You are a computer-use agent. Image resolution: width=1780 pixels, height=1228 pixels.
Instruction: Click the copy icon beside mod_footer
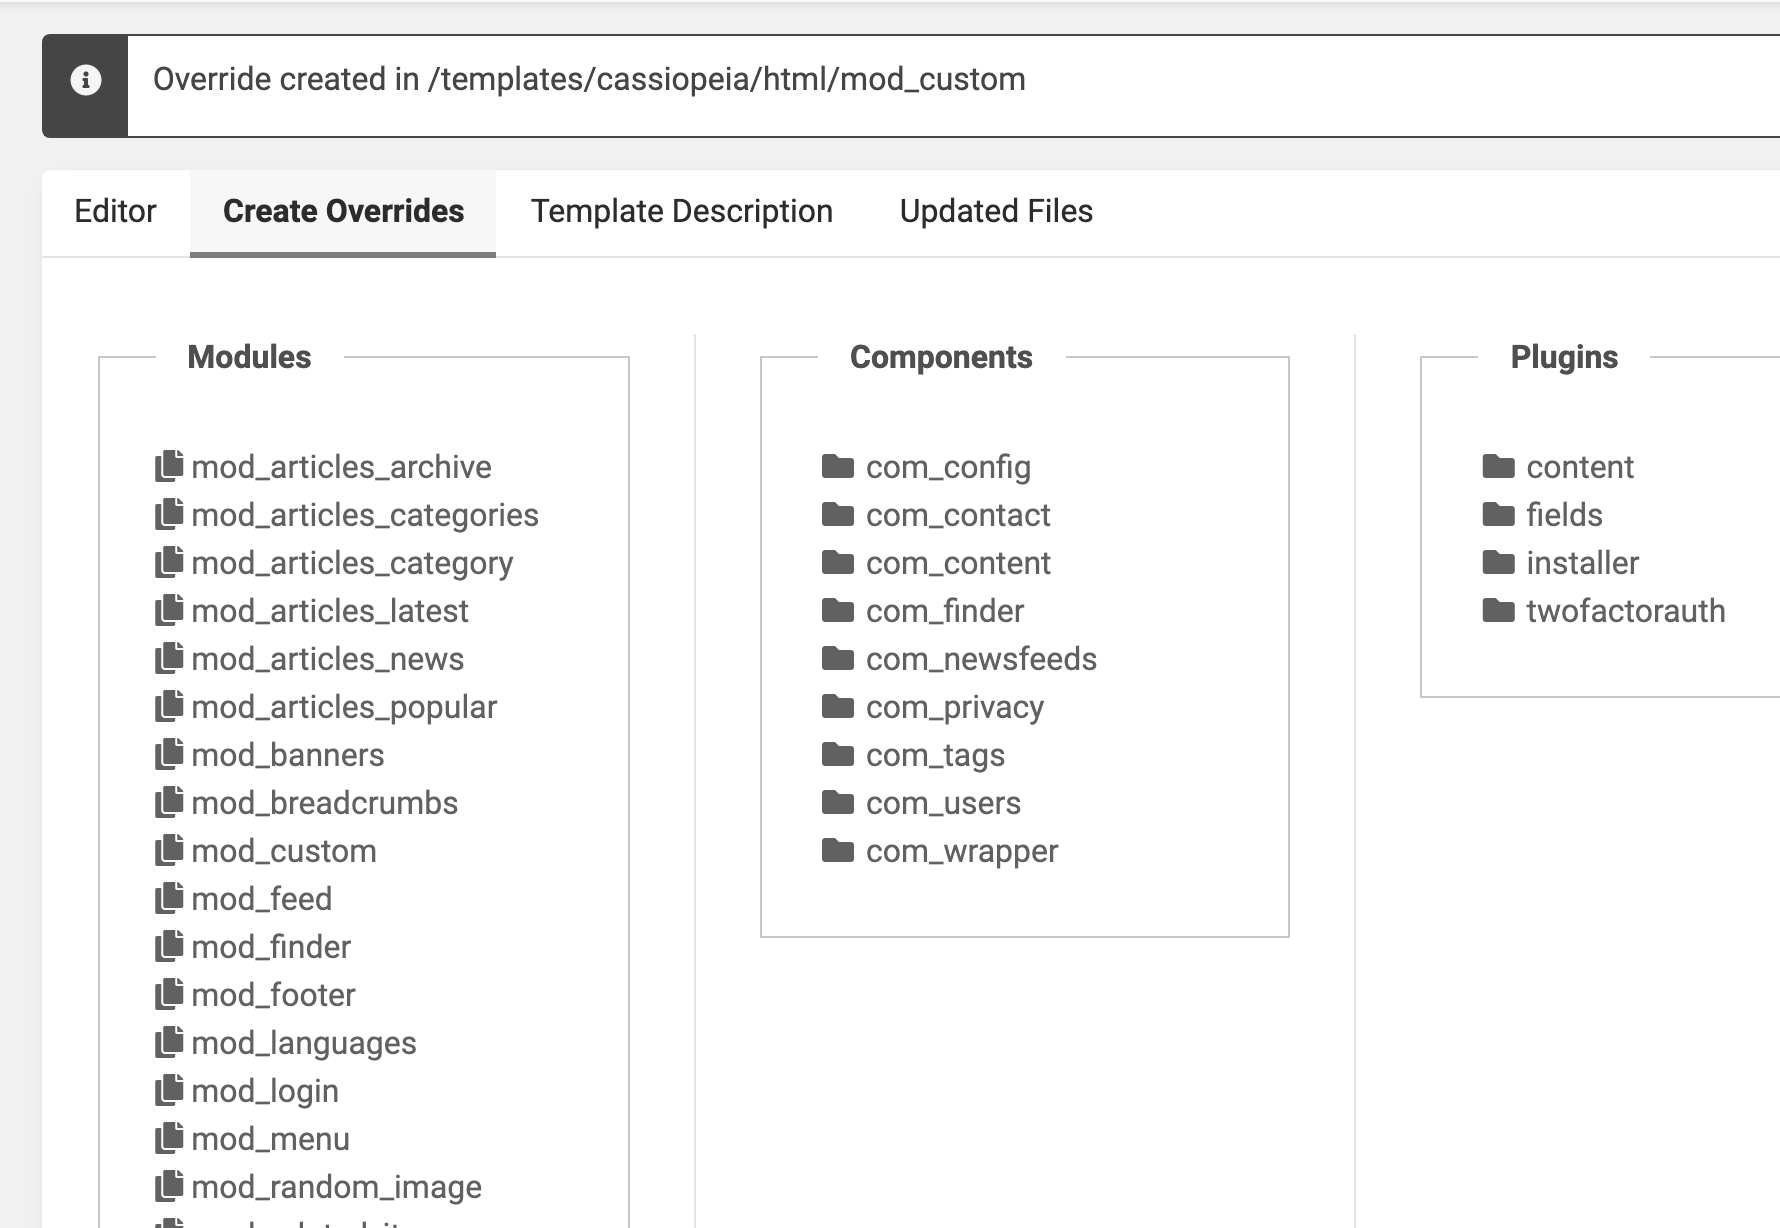click(169, 994)
